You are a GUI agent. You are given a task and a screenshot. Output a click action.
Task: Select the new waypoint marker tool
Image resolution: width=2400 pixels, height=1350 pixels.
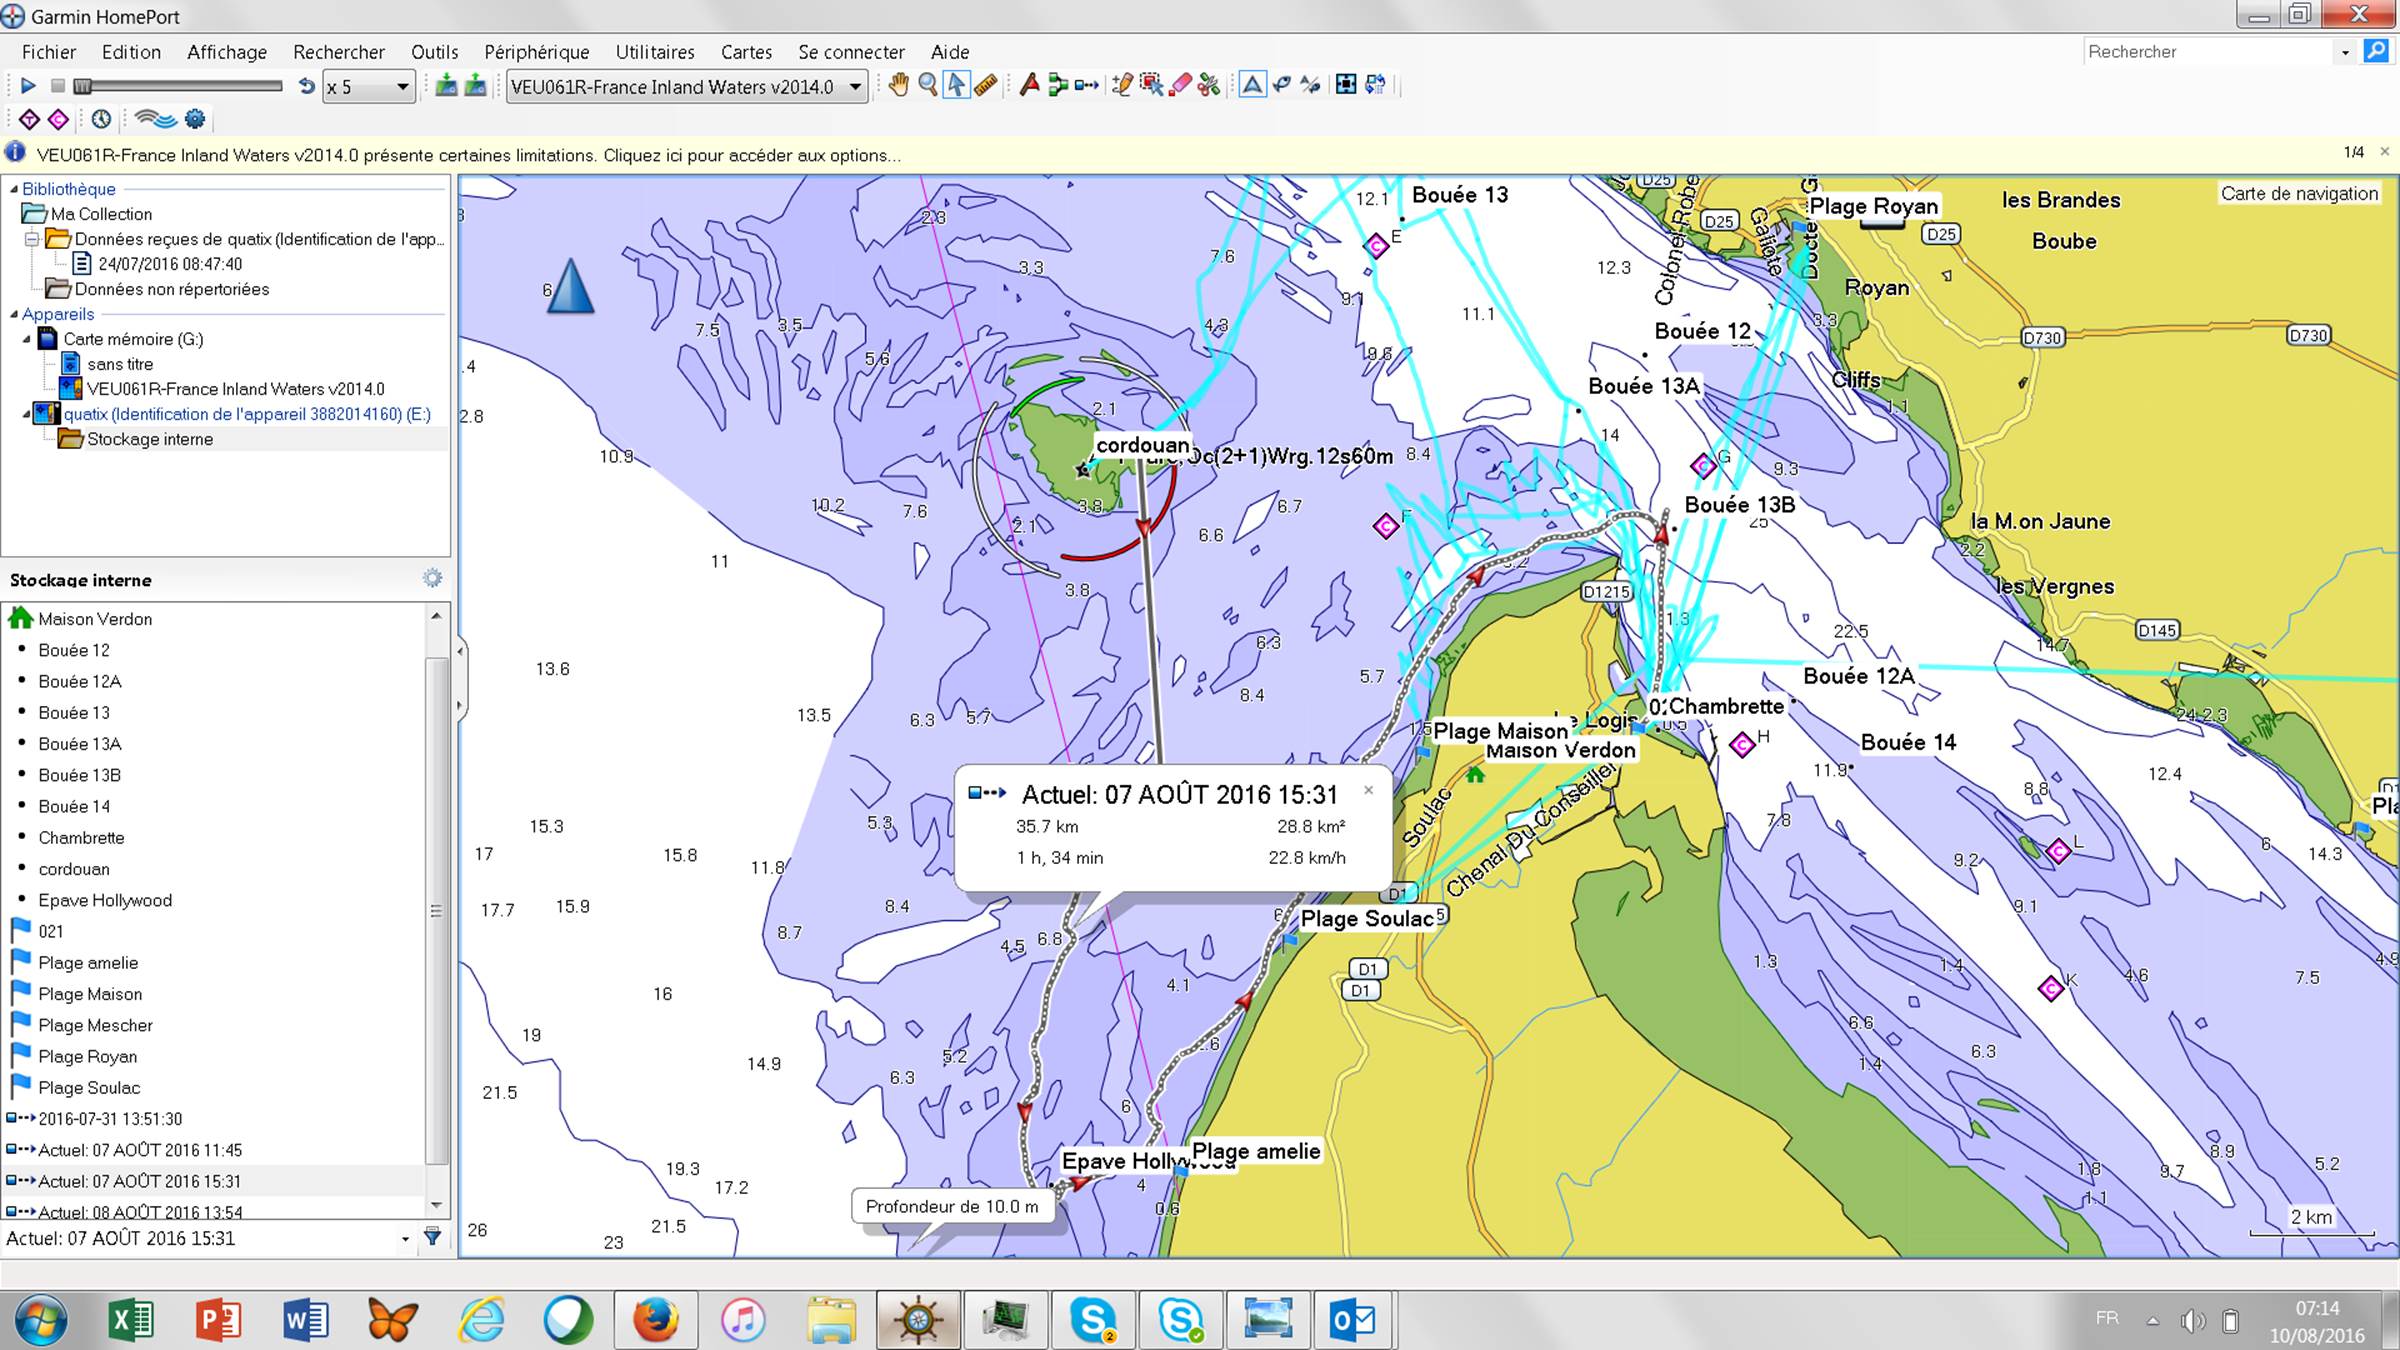[1029, 86]
